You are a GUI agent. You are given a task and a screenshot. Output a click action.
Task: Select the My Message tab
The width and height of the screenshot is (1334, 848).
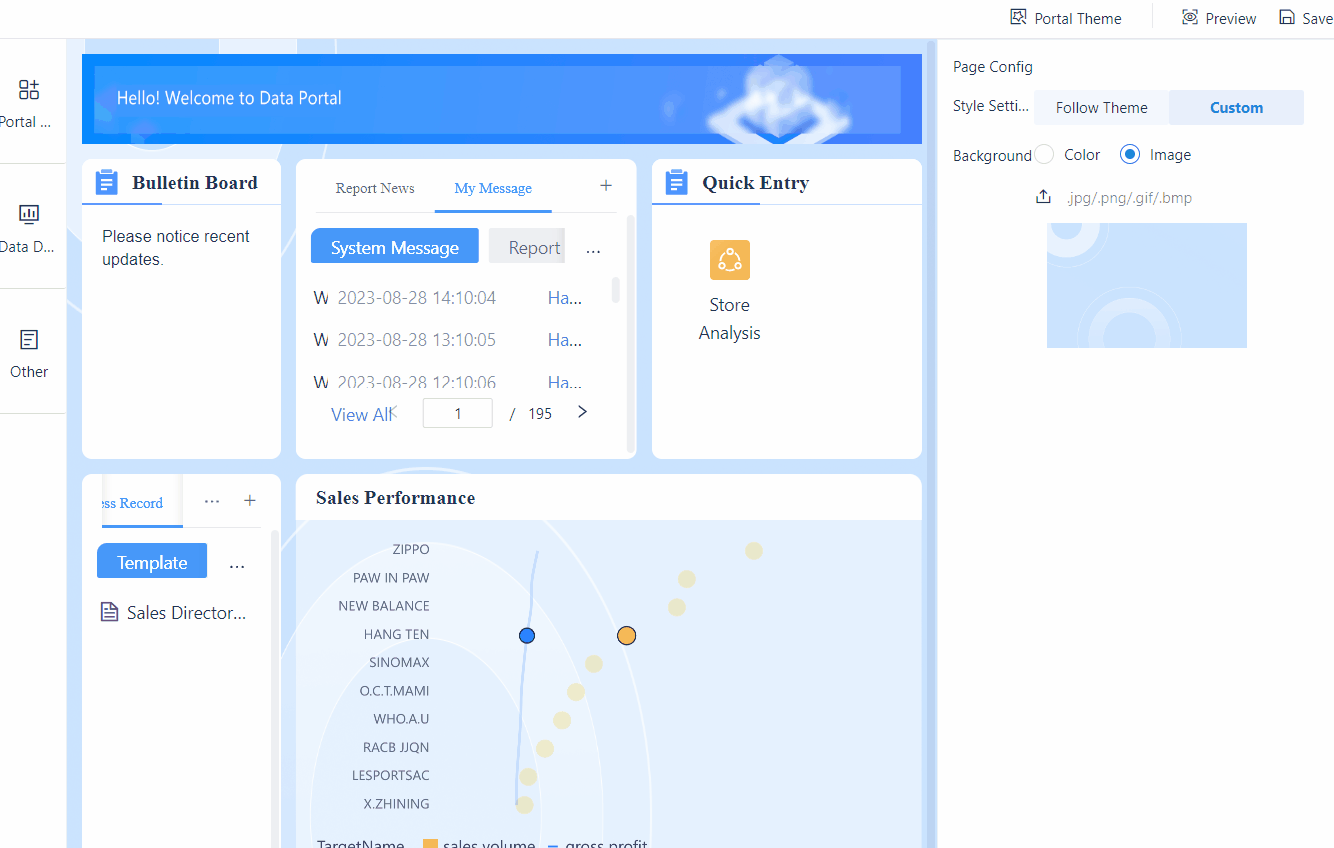[x=493, y=188]
